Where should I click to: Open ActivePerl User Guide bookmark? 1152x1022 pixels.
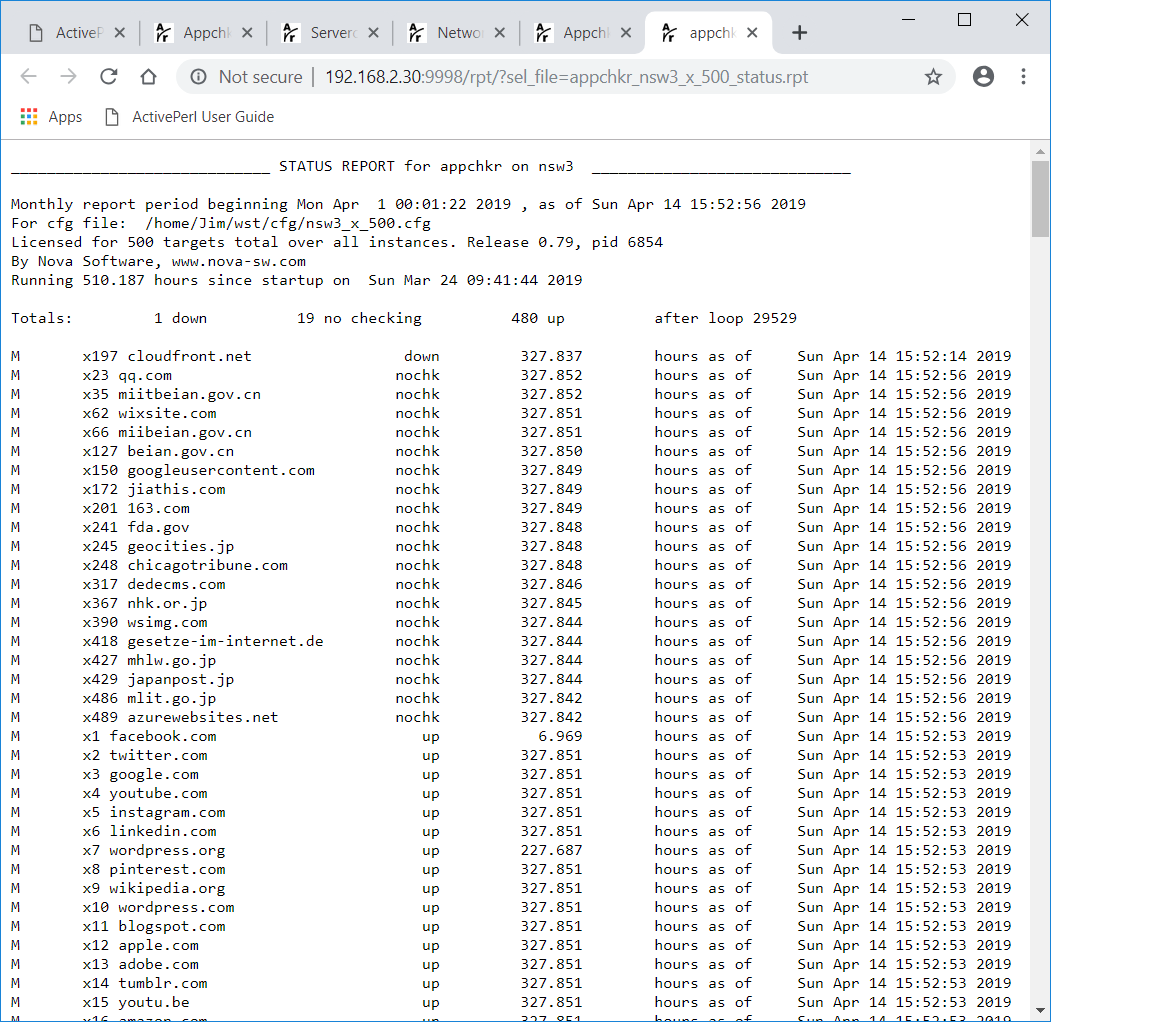point(190,117)
